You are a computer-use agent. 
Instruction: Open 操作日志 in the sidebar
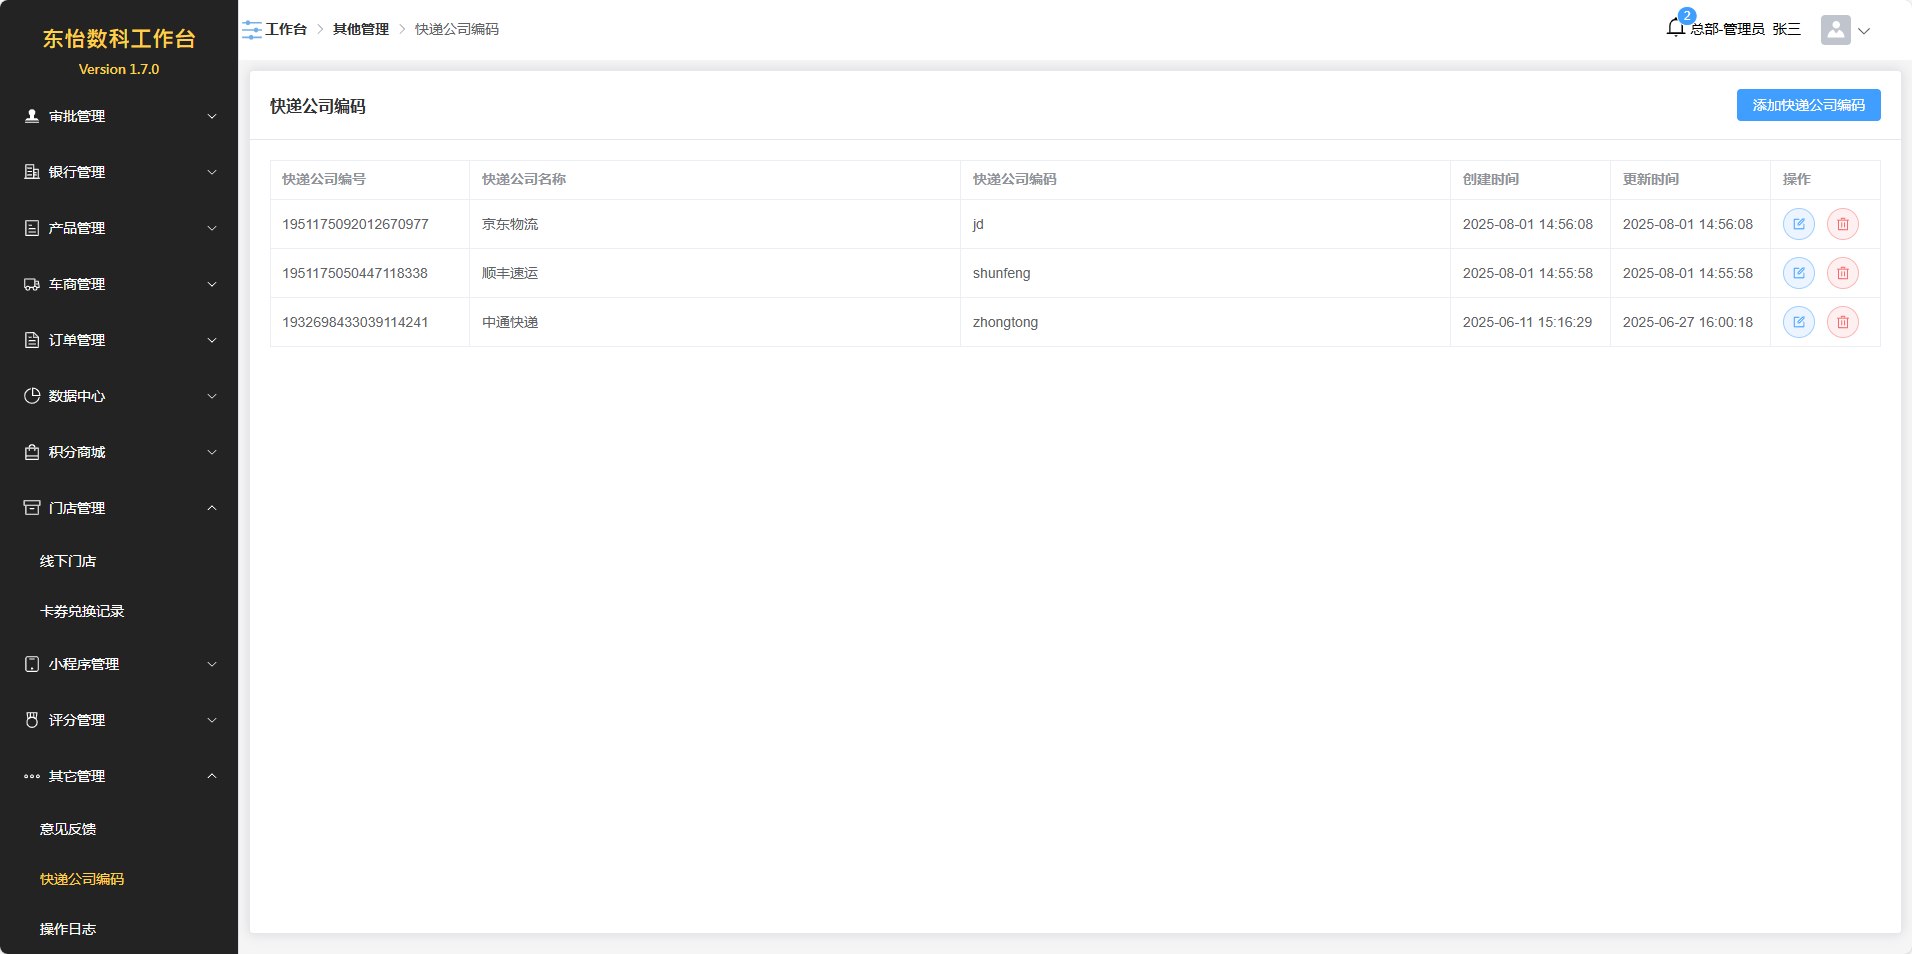pos(68,929)
